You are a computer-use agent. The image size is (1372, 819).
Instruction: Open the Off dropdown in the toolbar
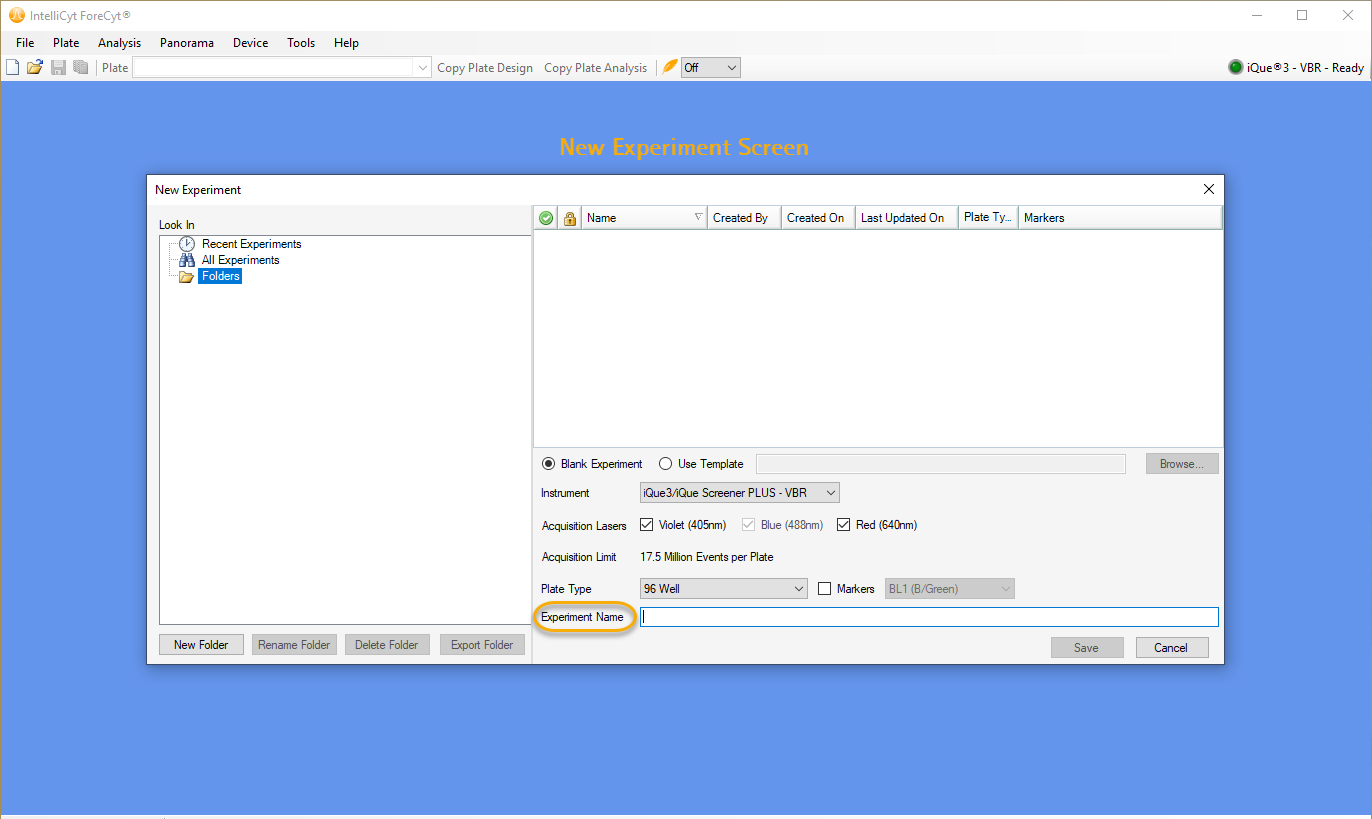pyautogui.click(x=710, y=68)
